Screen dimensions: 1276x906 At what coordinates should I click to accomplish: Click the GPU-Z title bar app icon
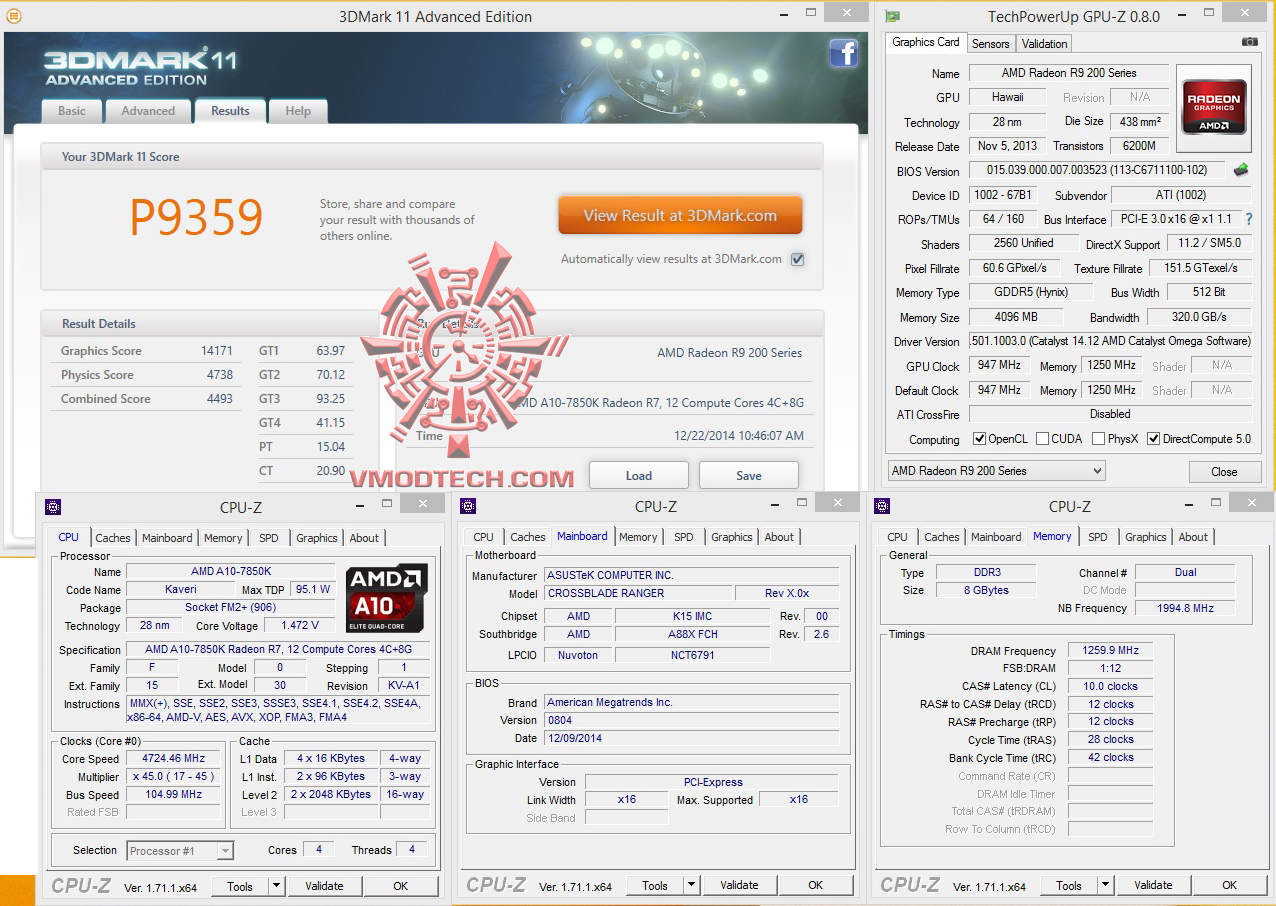tap(893, 16)
